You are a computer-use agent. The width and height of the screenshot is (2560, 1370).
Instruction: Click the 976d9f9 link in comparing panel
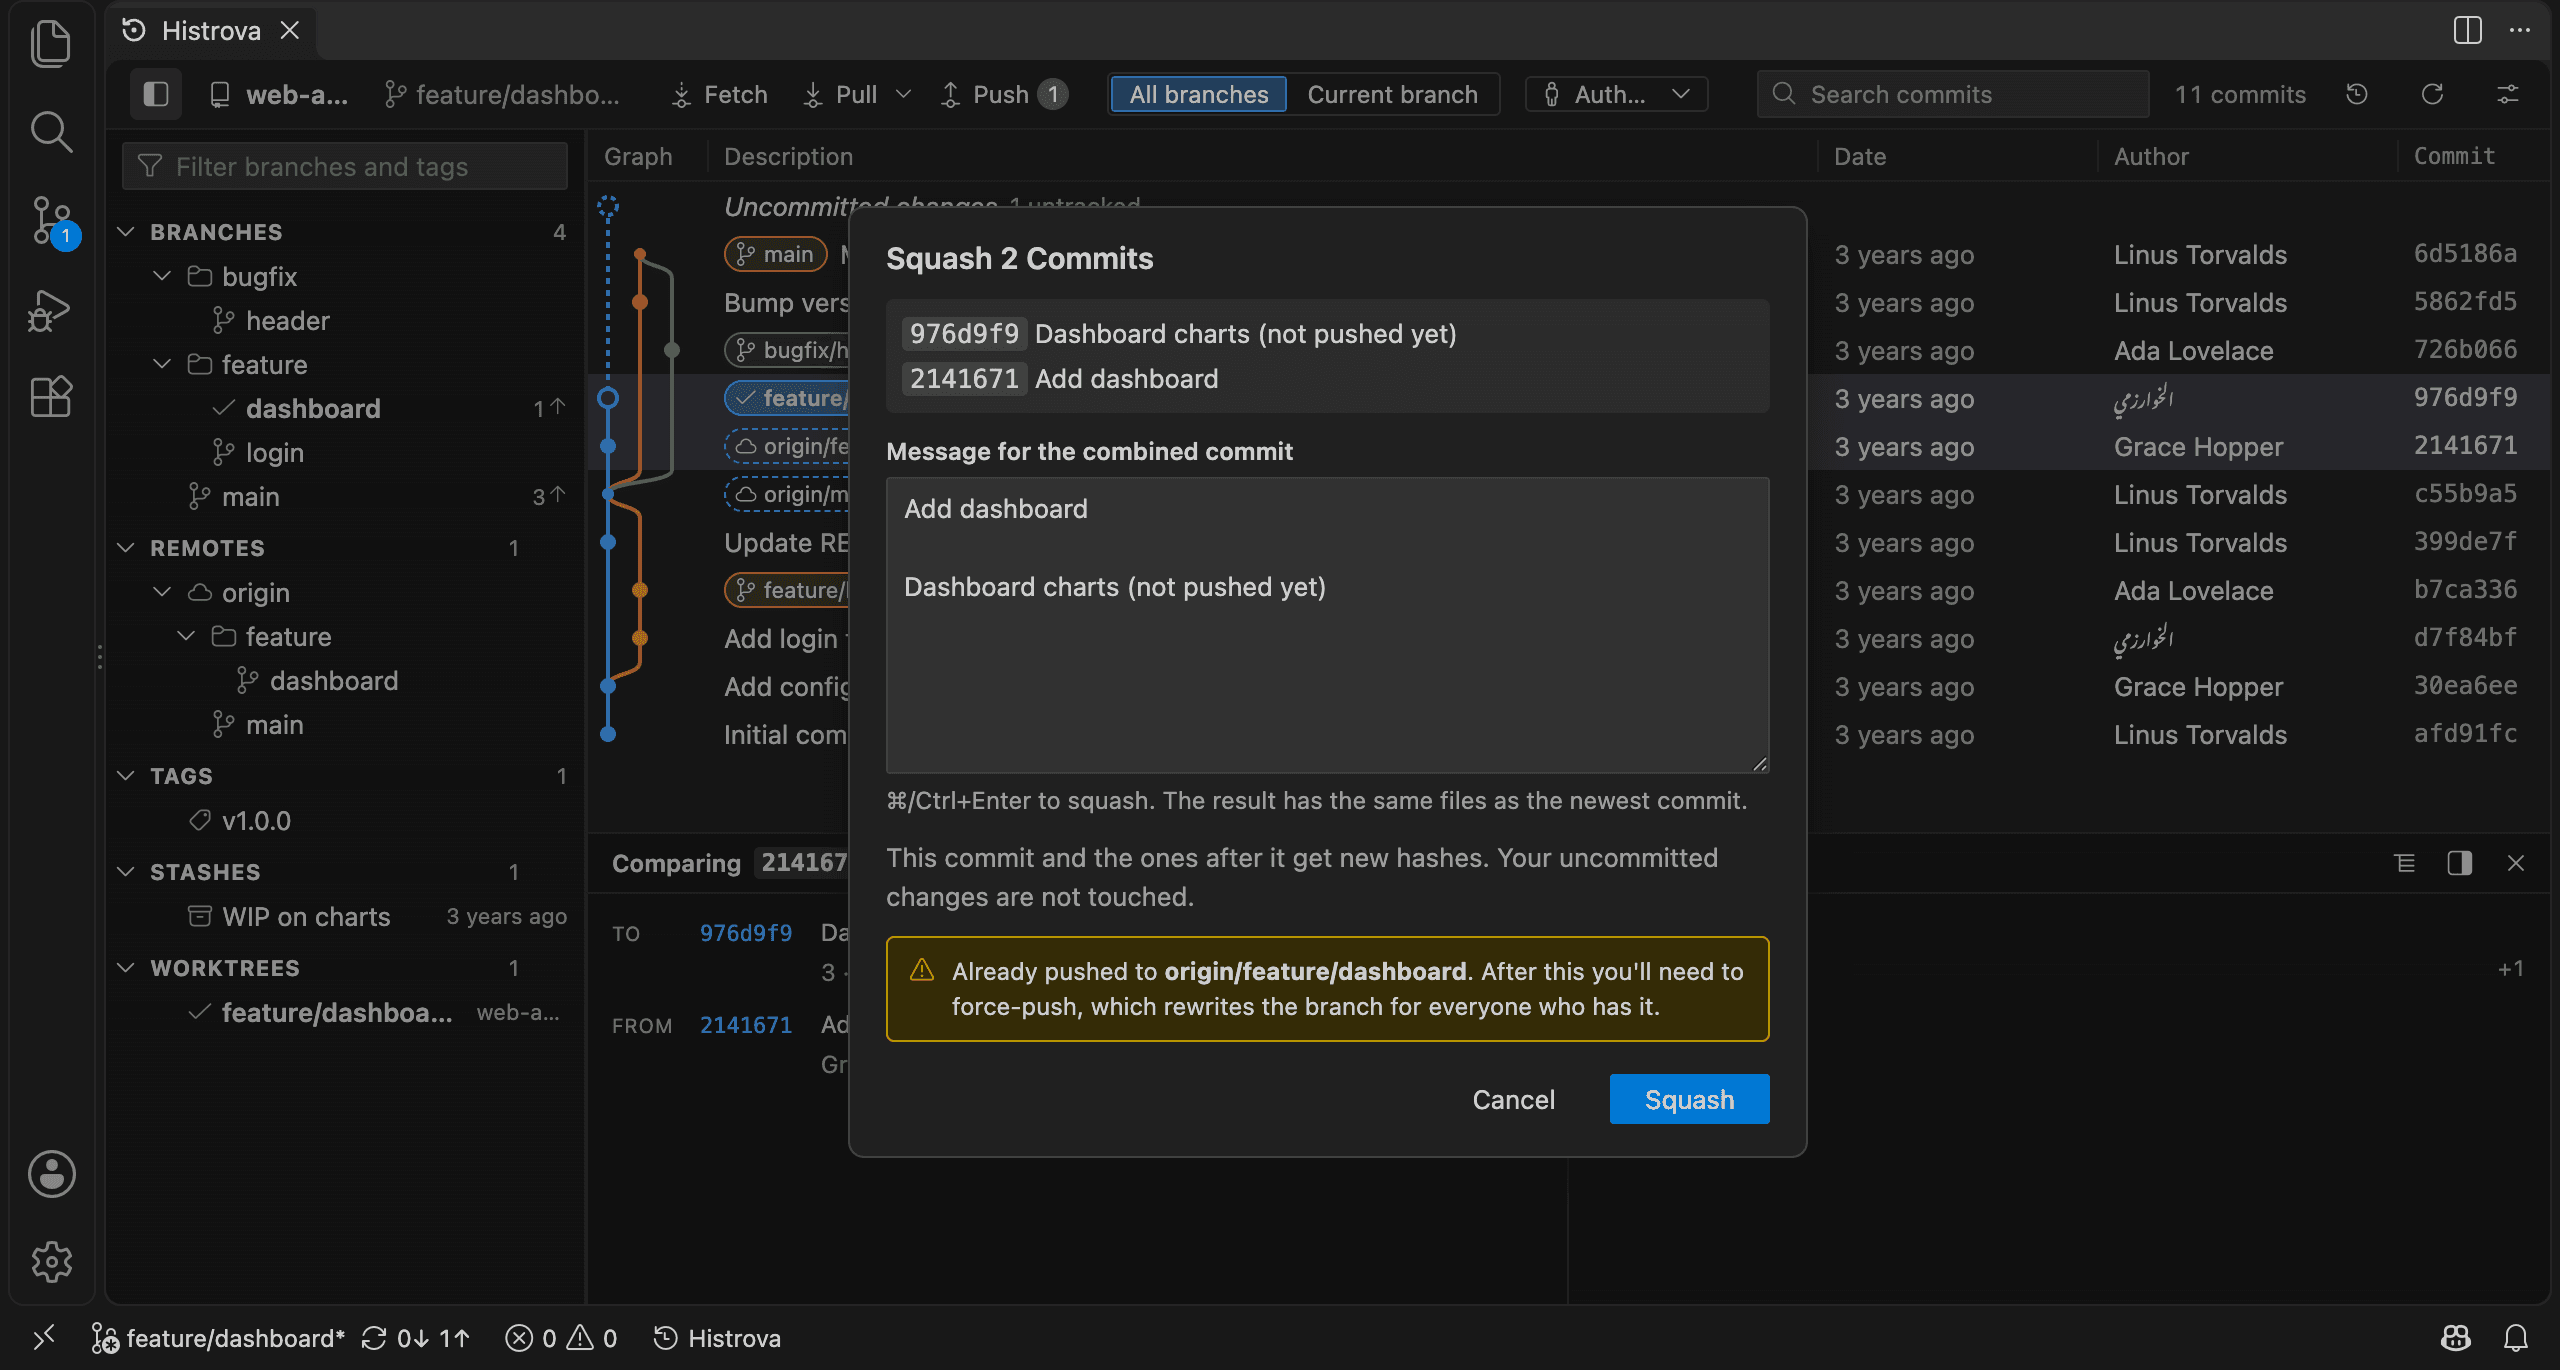746,933
